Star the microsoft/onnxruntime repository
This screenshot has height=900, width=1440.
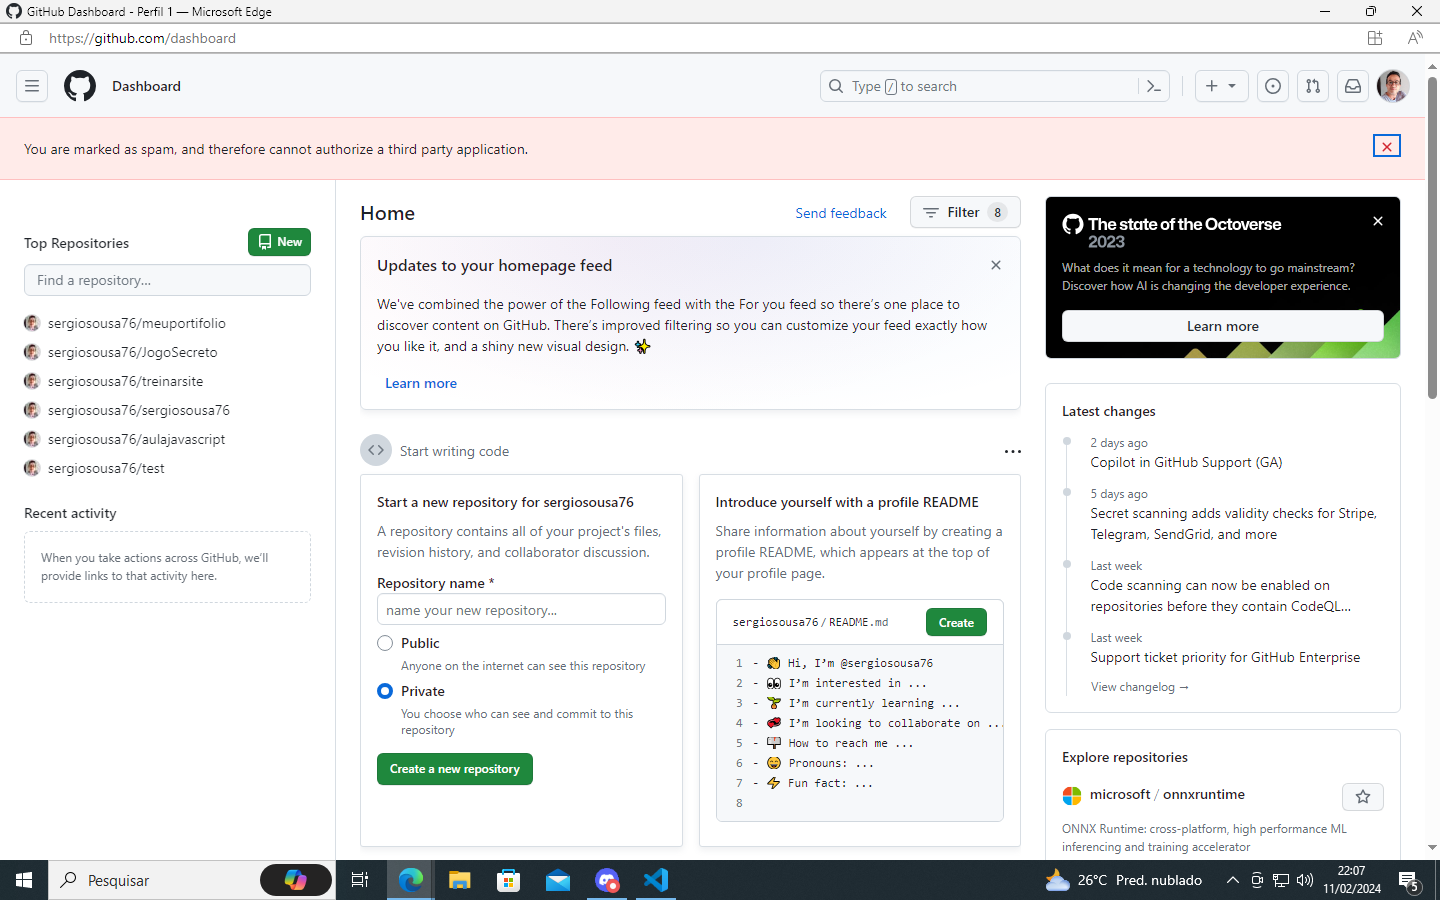pyautogui.click(x=1363, y=797)
